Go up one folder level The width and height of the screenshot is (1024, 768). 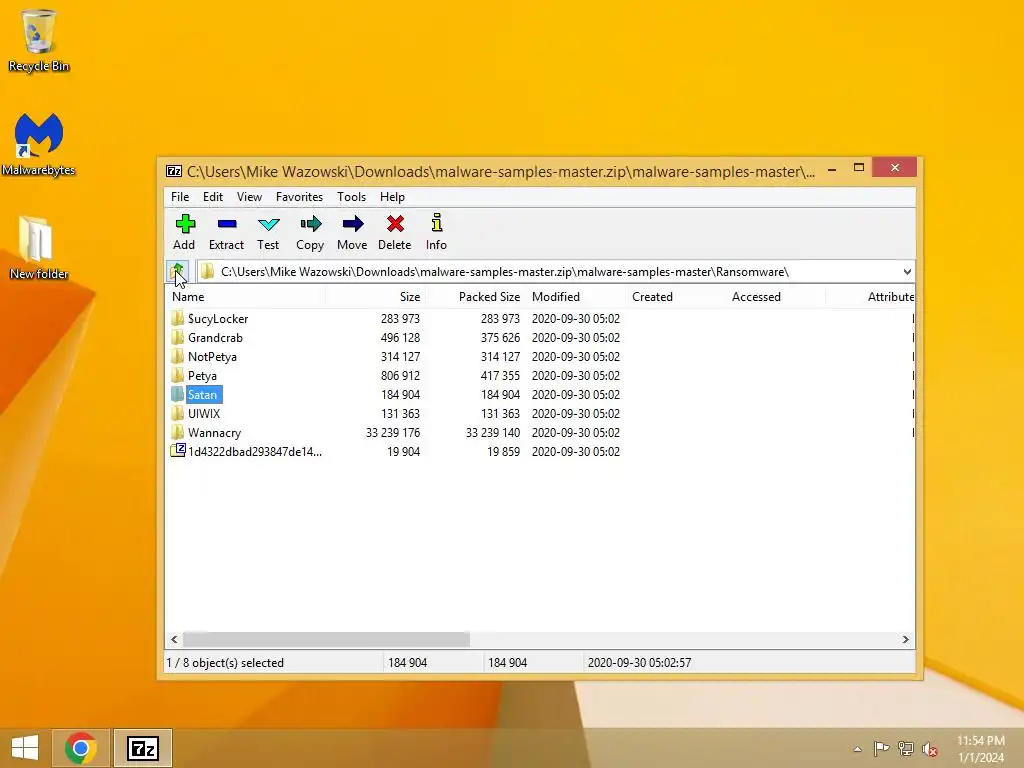point(178,272)
